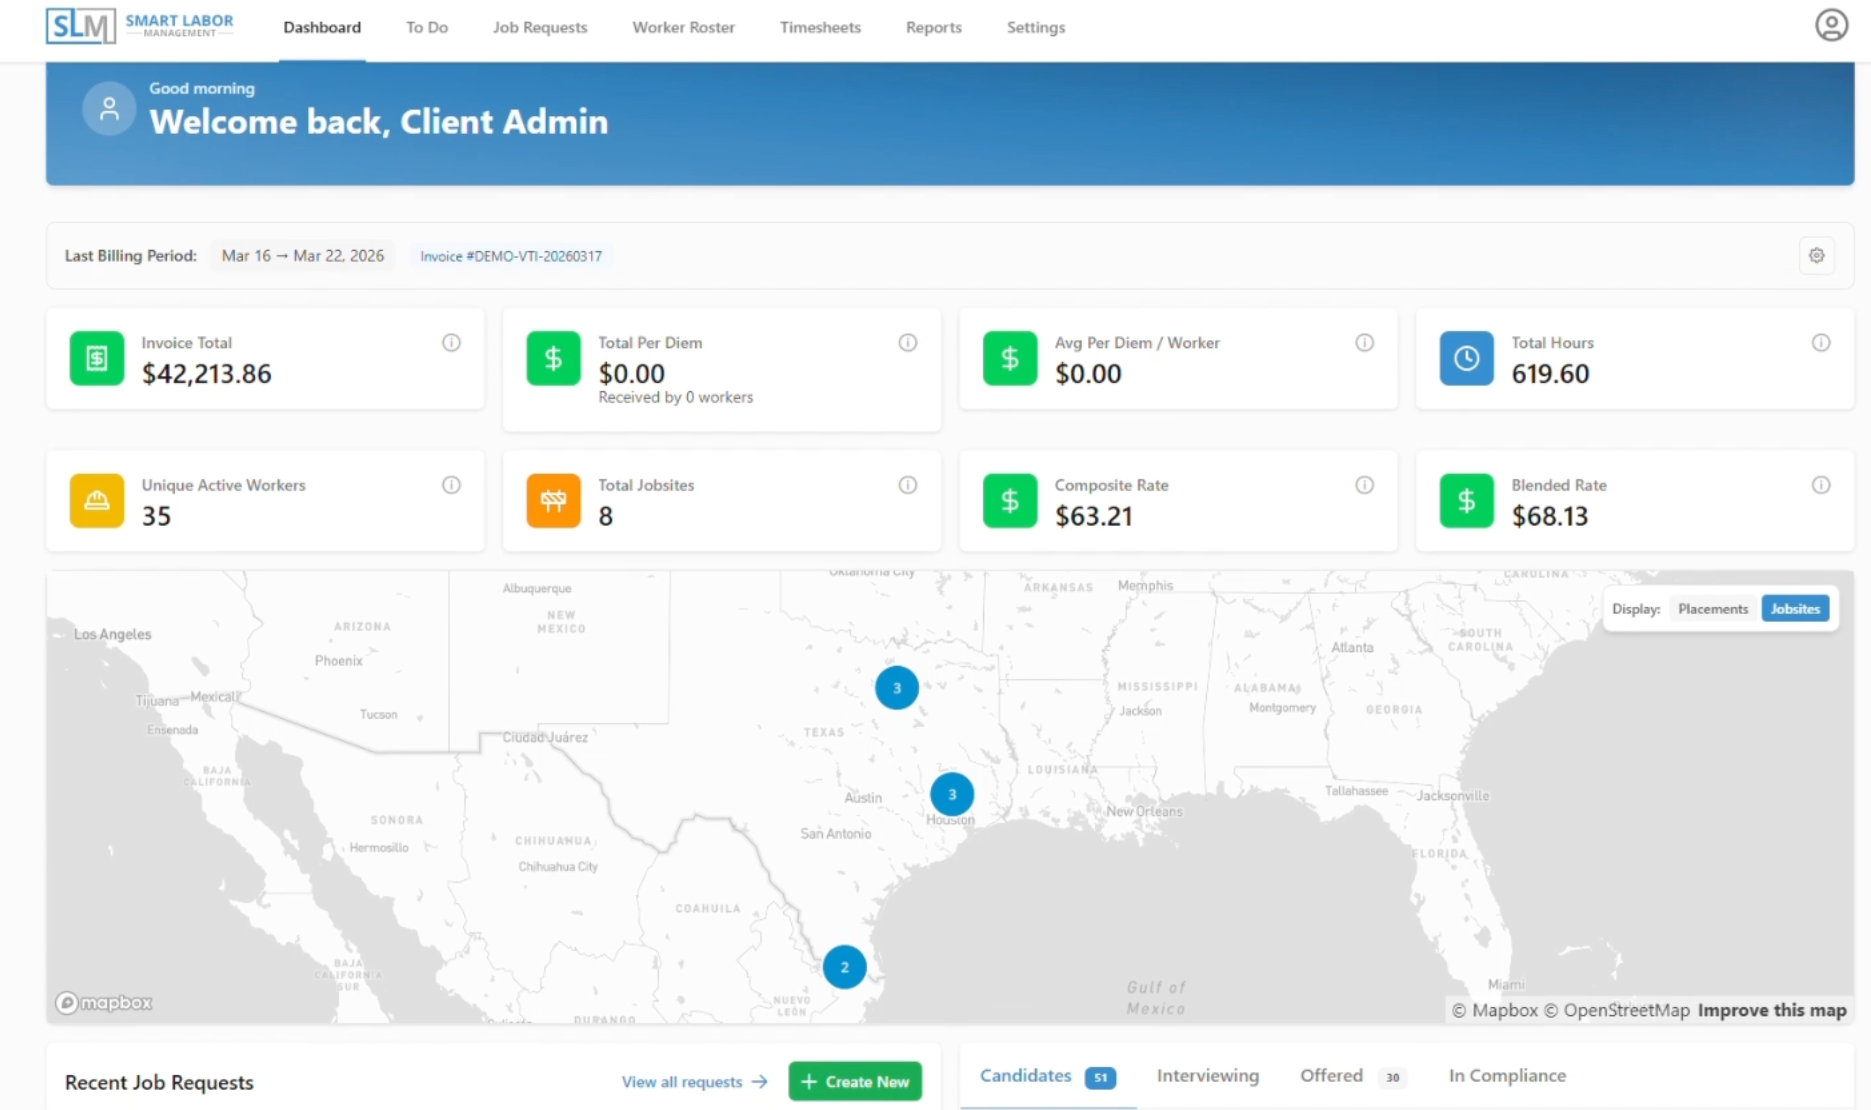Open Job Requests in the navigation
Image resolution: width=1871 pixels, height=1110 pixels.
tap(540, 27)
